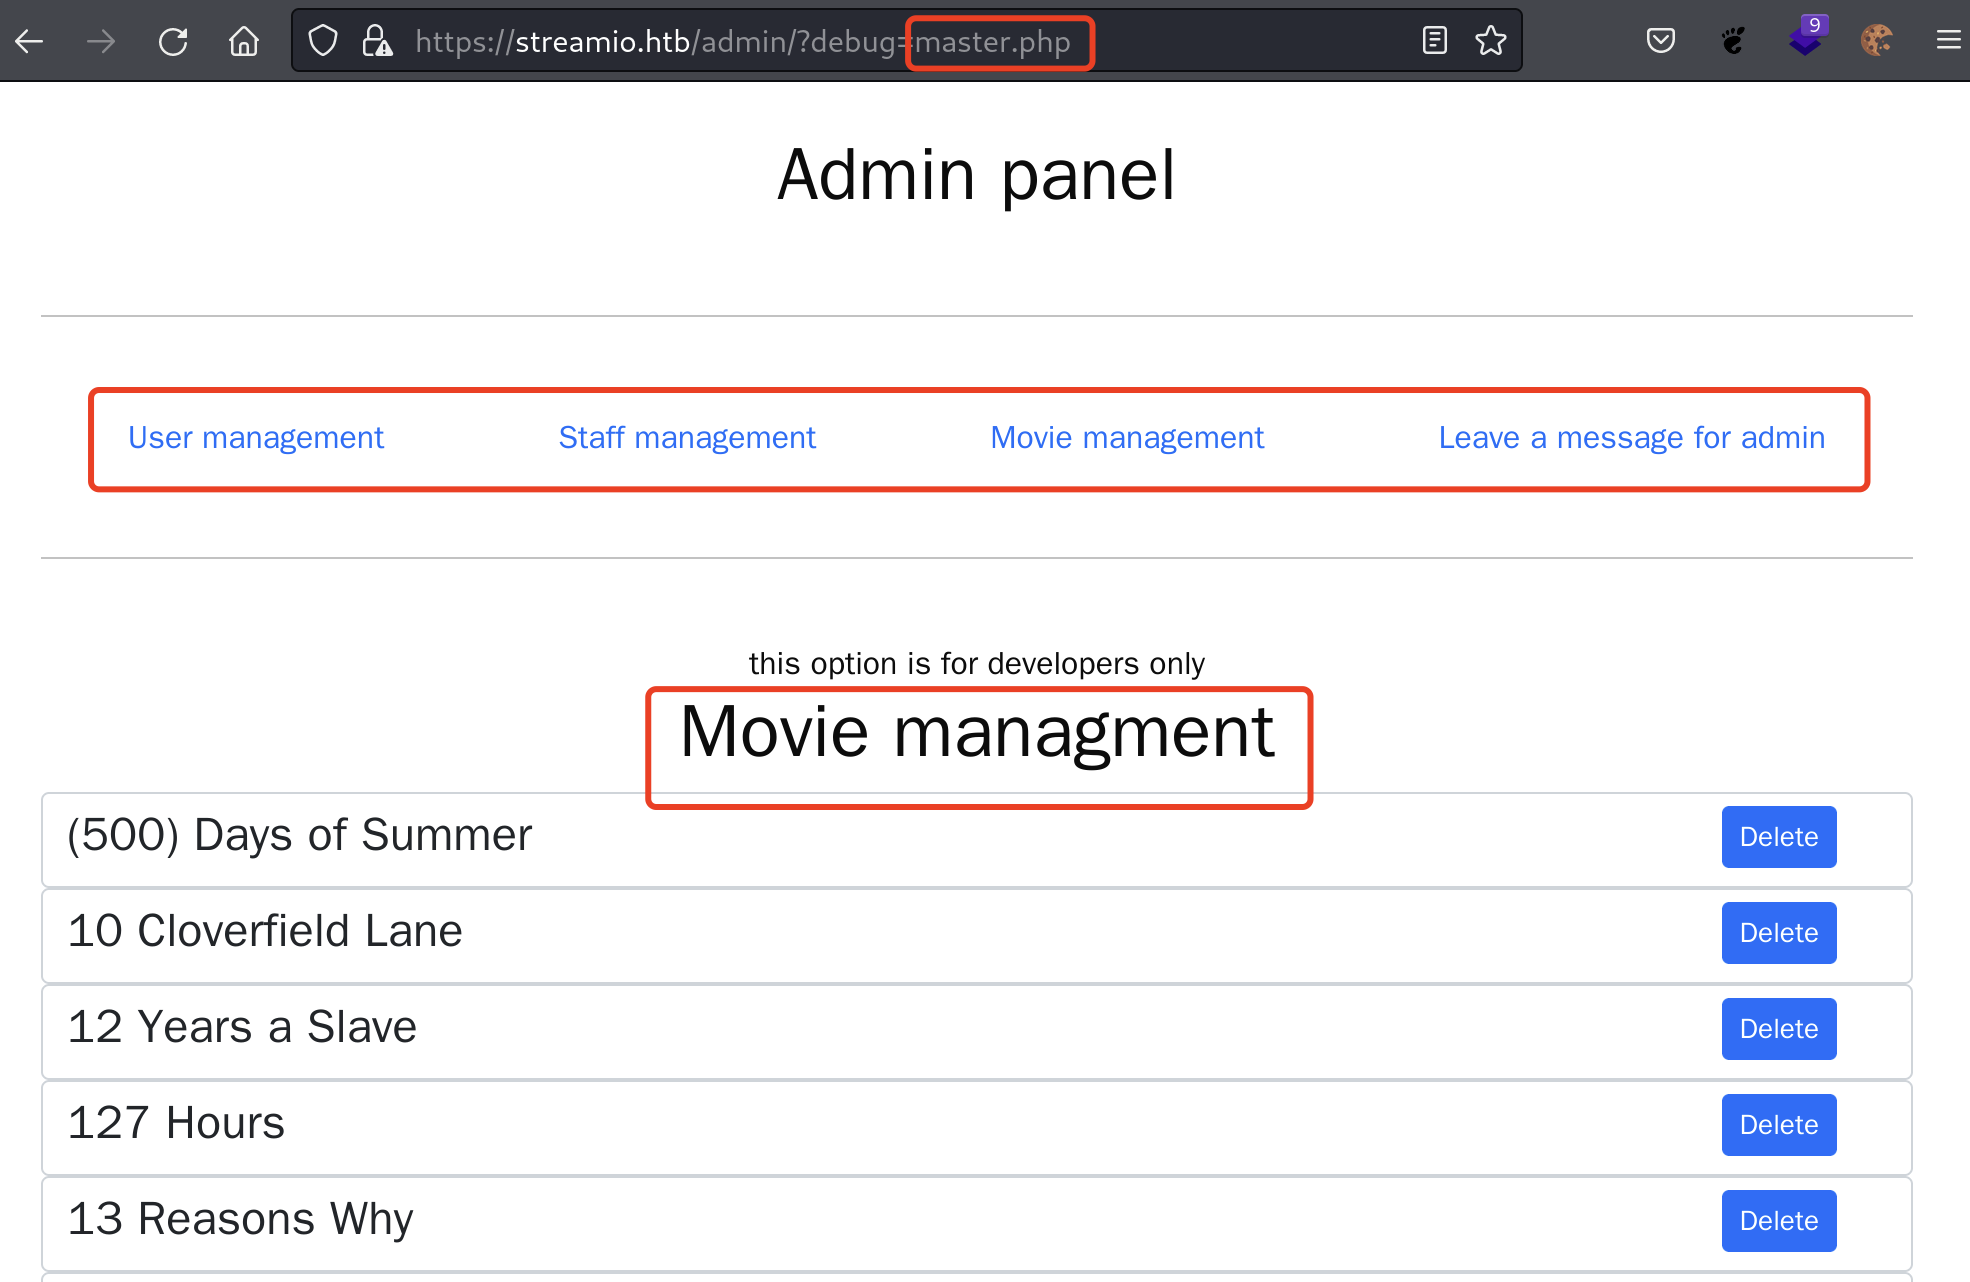
Task: Click the browser back arrow
Action: [x=30, y=41]
